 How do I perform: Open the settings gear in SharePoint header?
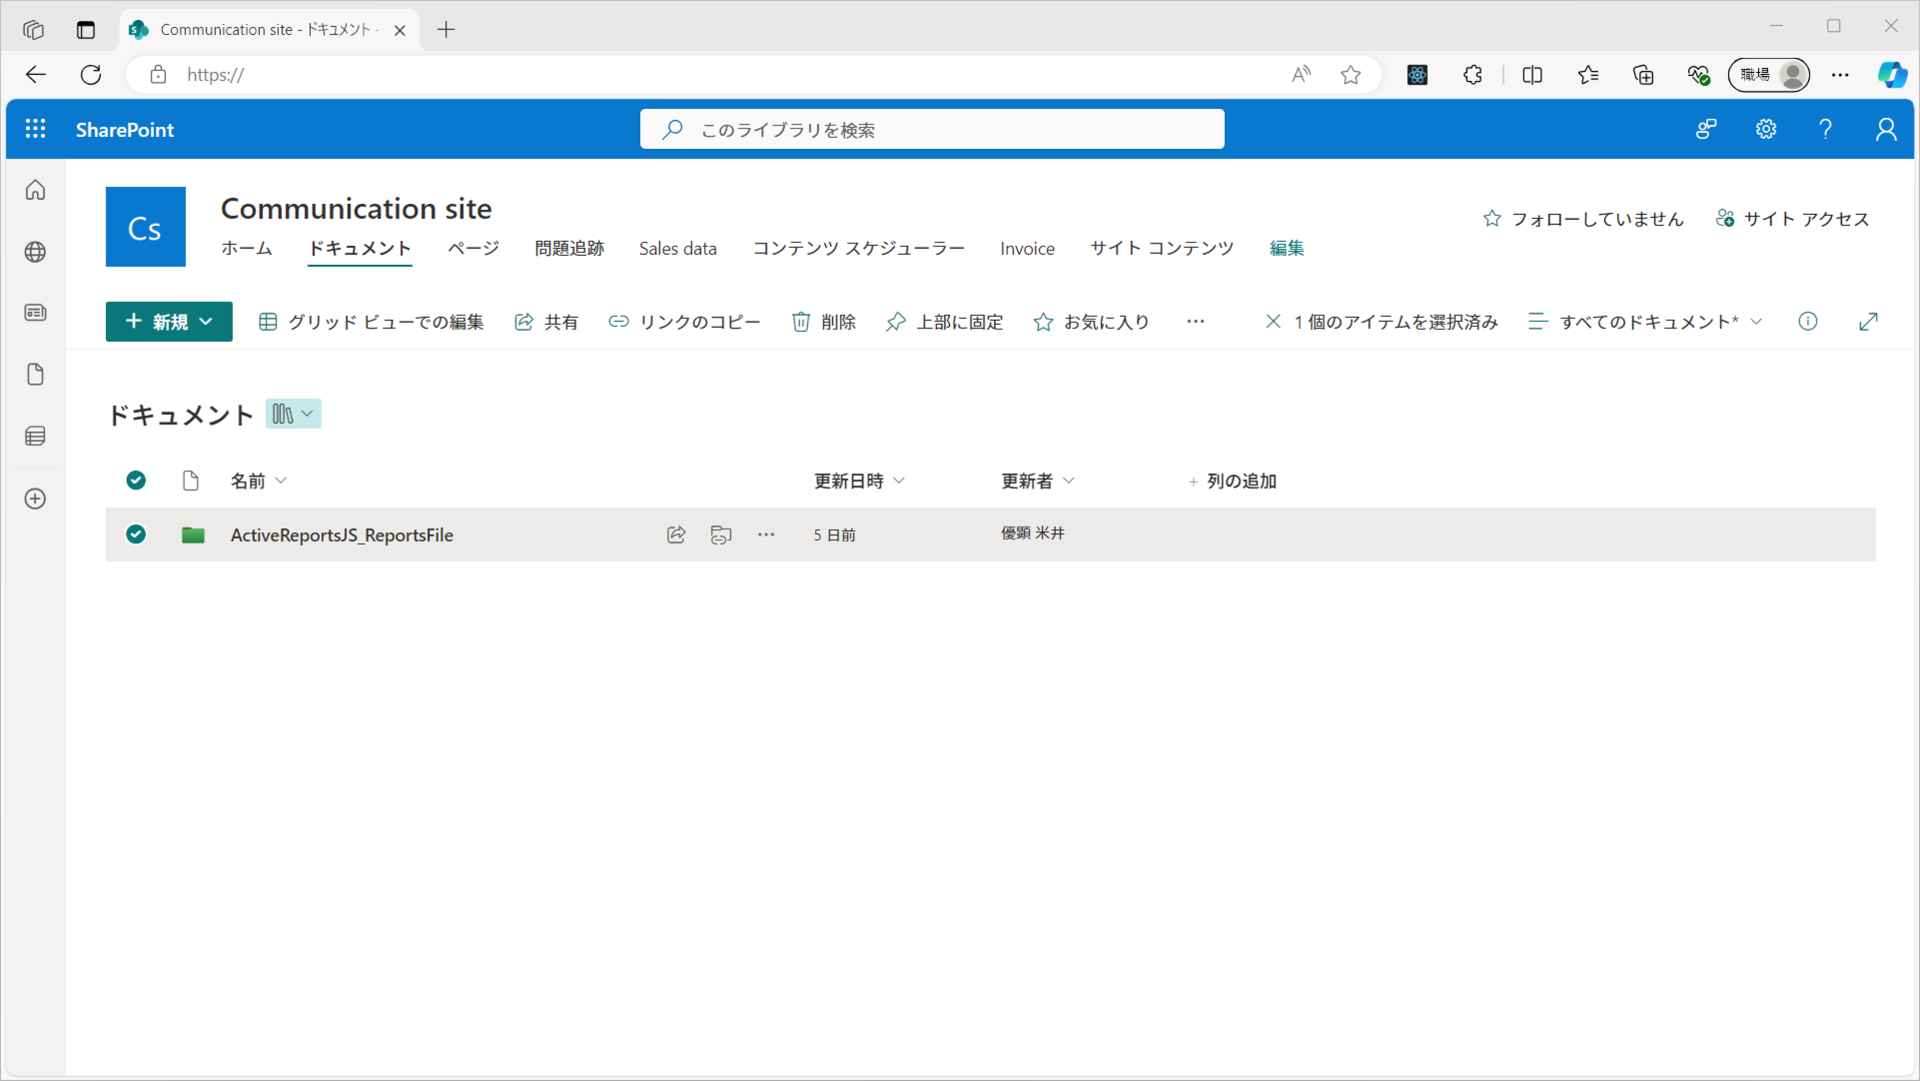pos(1766,129)
